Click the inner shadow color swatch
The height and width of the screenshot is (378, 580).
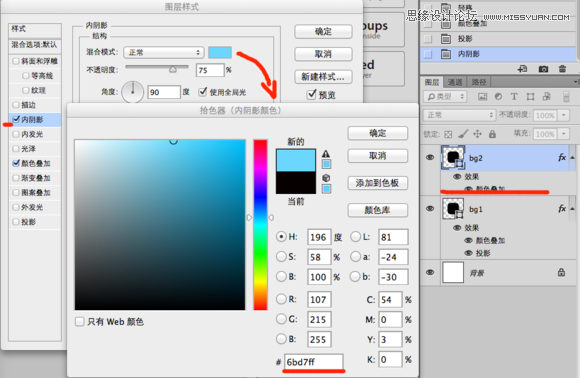tap(220, 53)
